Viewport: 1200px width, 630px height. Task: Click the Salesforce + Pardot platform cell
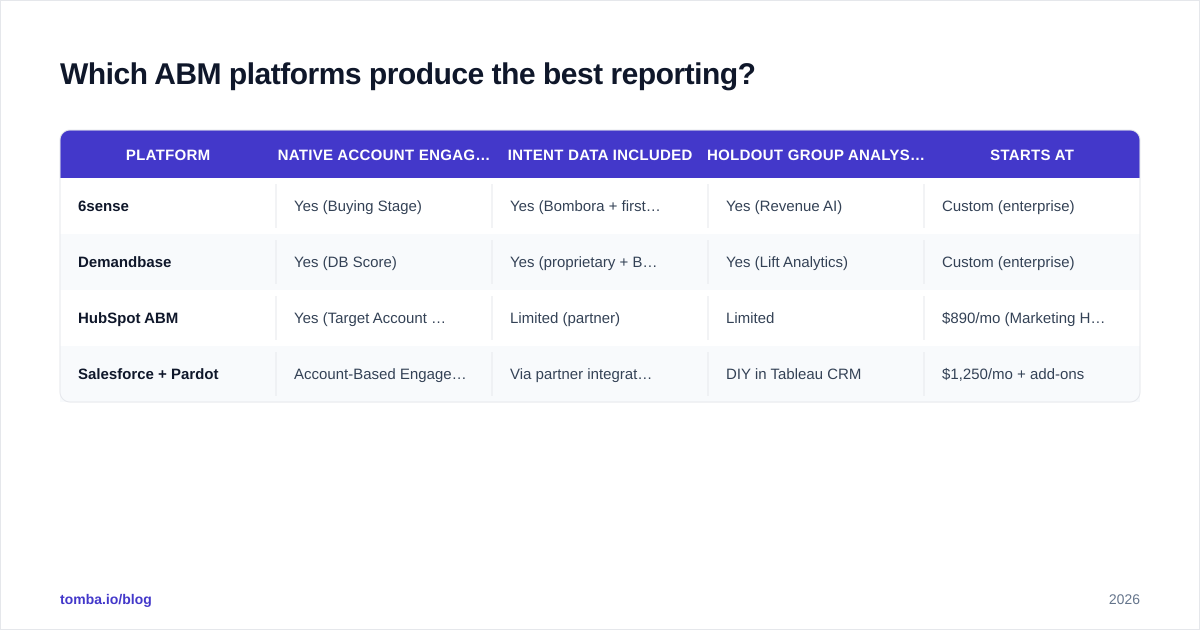(168, 374)
